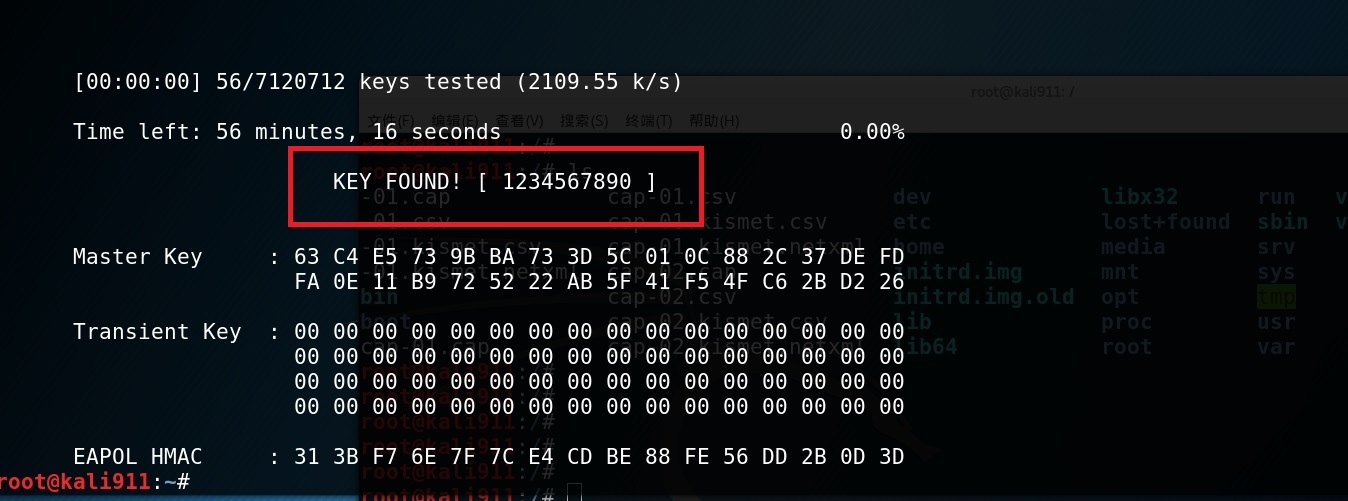Viewport: 1348px width, 501px height.
Task: Open the 搜索(S) menu
Action: [x=584, y=120]
